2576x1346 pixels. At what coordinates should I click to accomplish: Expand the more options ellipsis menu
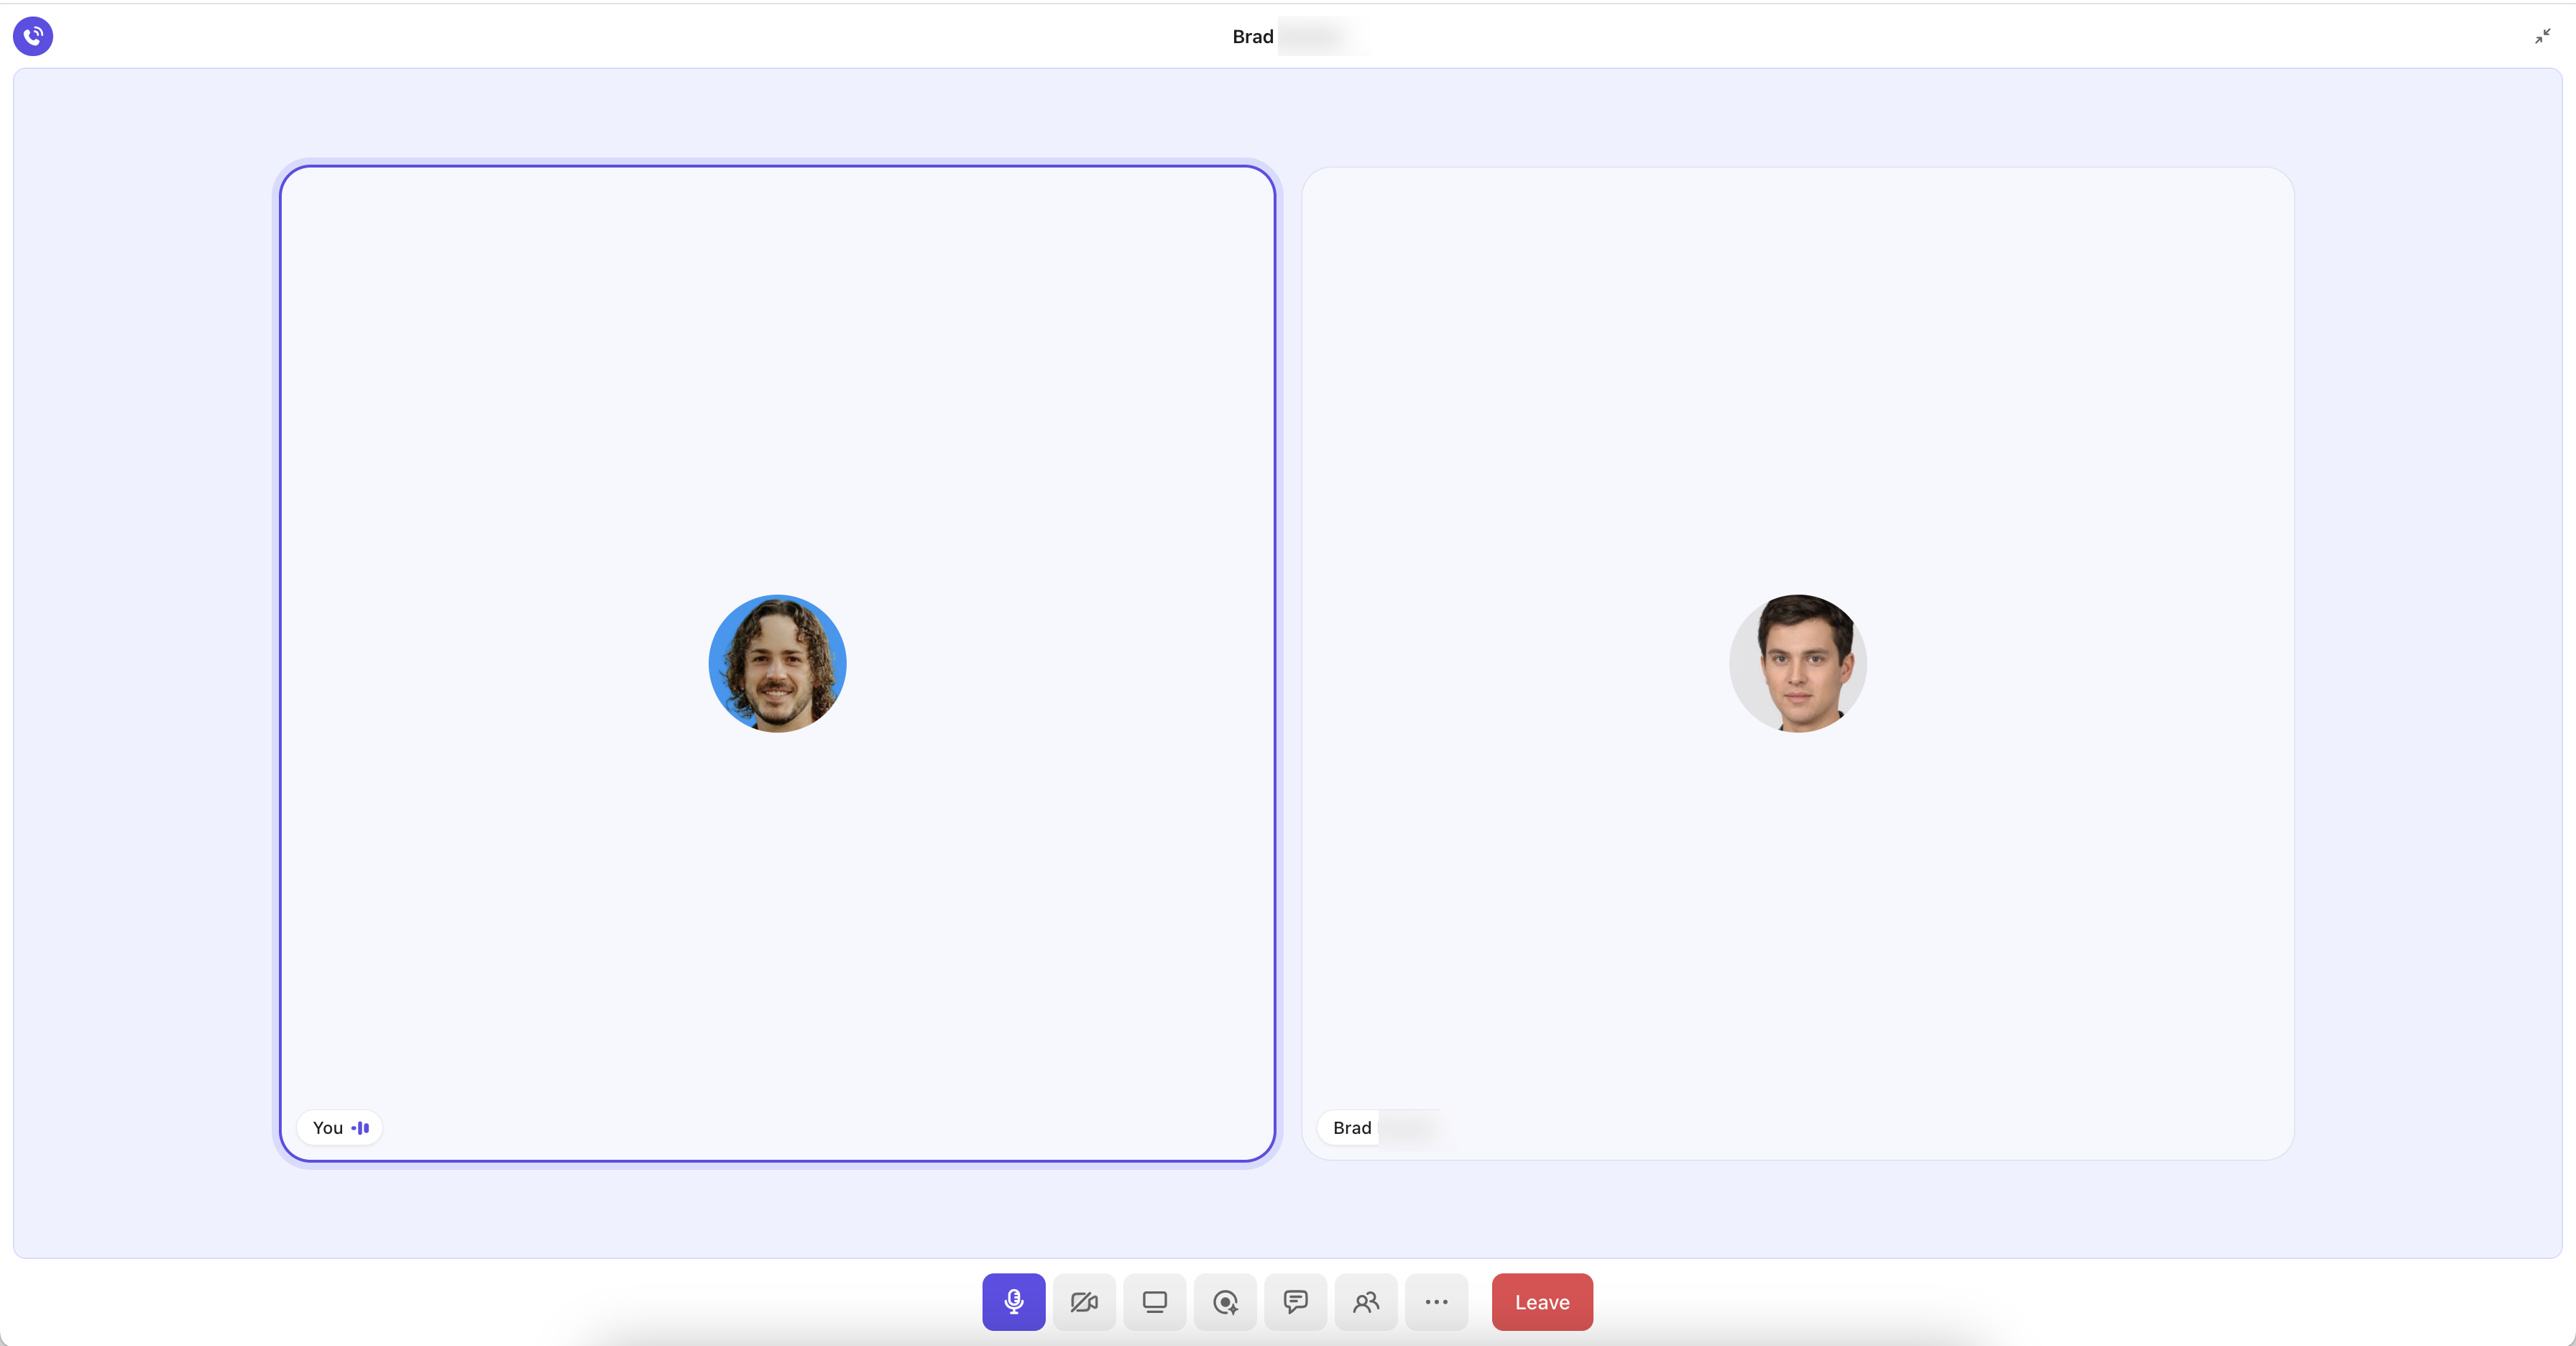pyautogui.click(x=1436, y=1301)
